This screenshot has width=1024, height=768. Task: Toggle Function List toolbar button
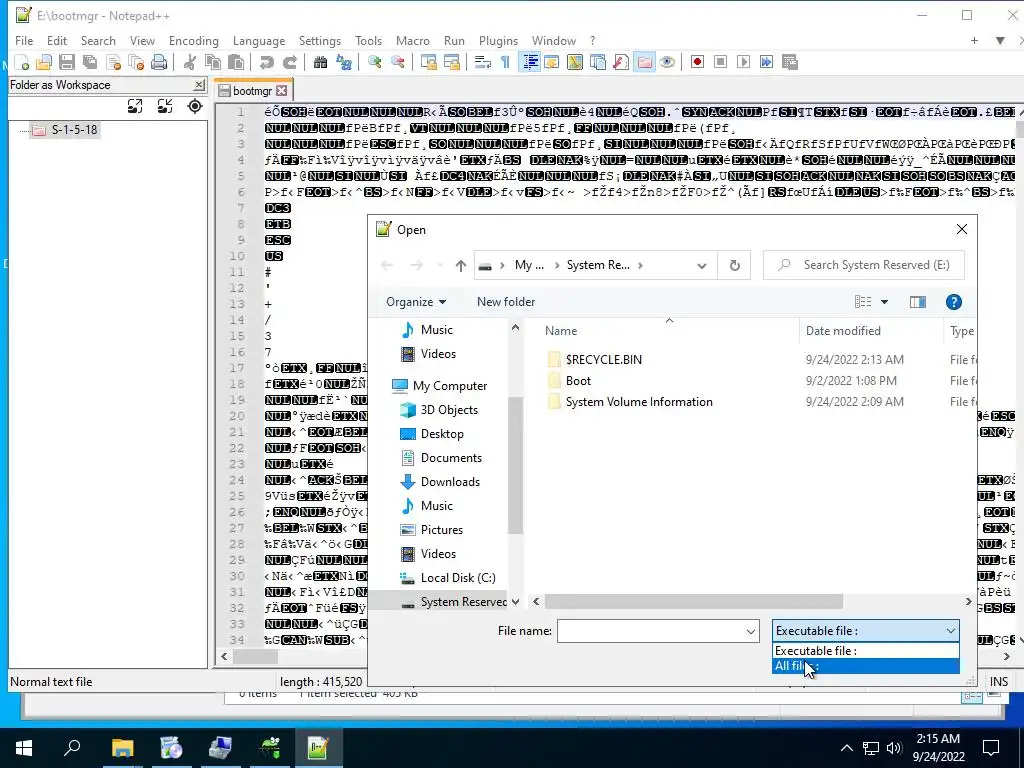click(621, 62)
